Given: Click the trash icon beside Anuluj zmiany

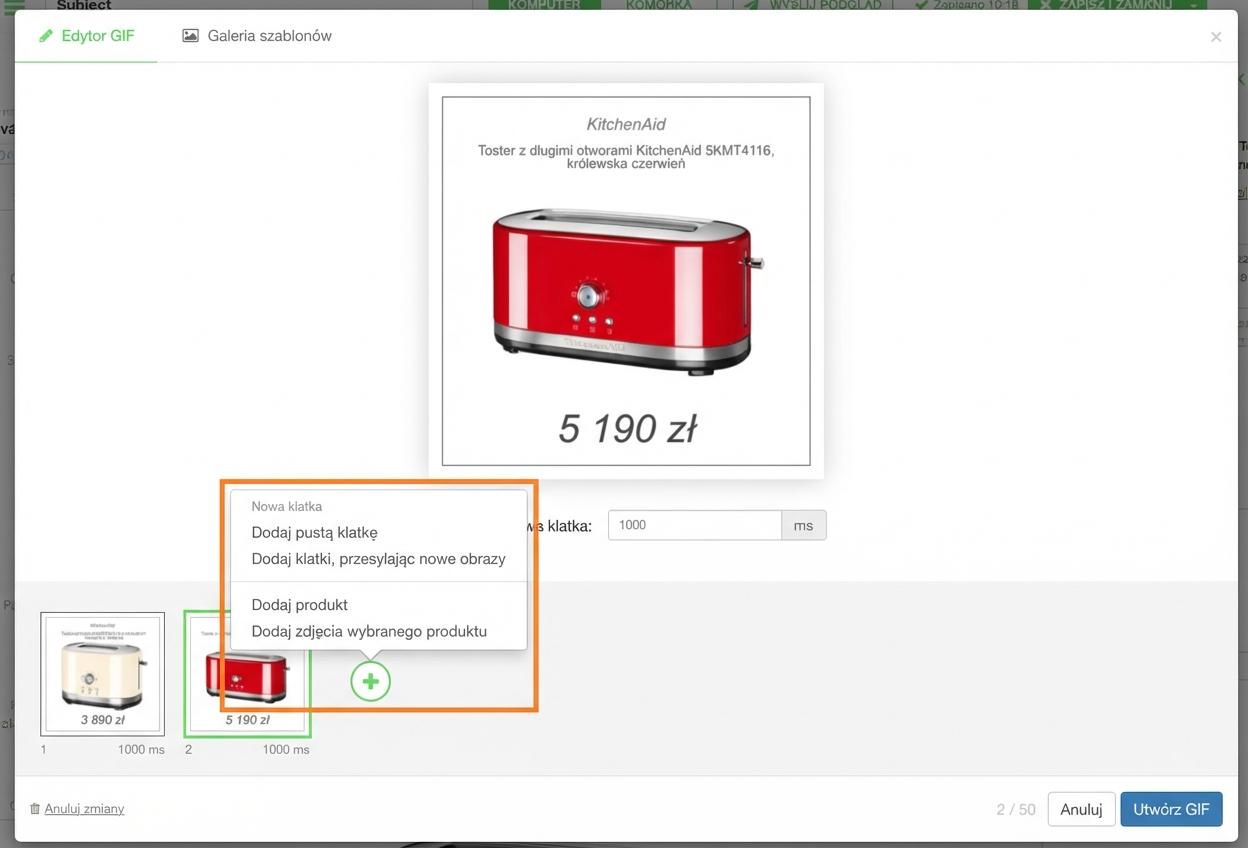Looking at the screenshot, I should (35, 808).
